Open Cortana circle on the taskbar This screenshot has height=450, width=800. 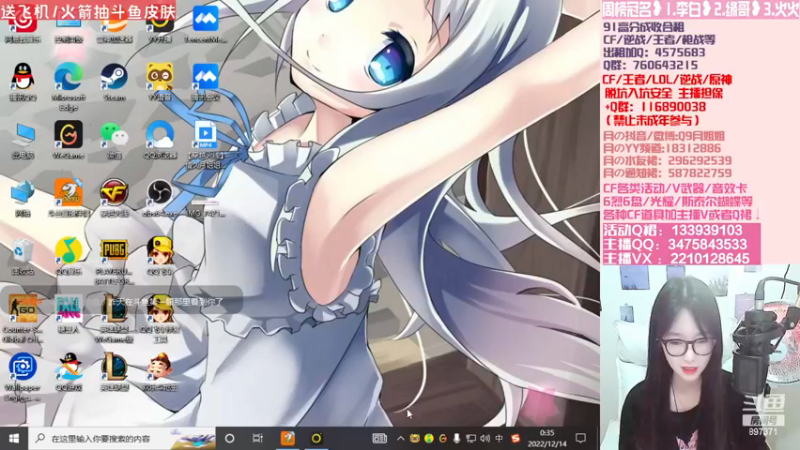(x=230, y=438)
